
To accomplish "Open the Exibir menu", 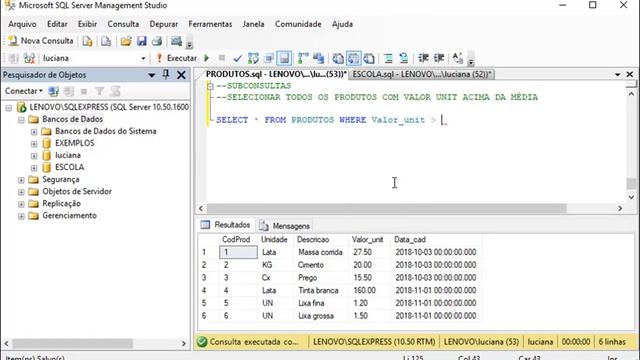I will pyautogui.click(x=87, y=24).
